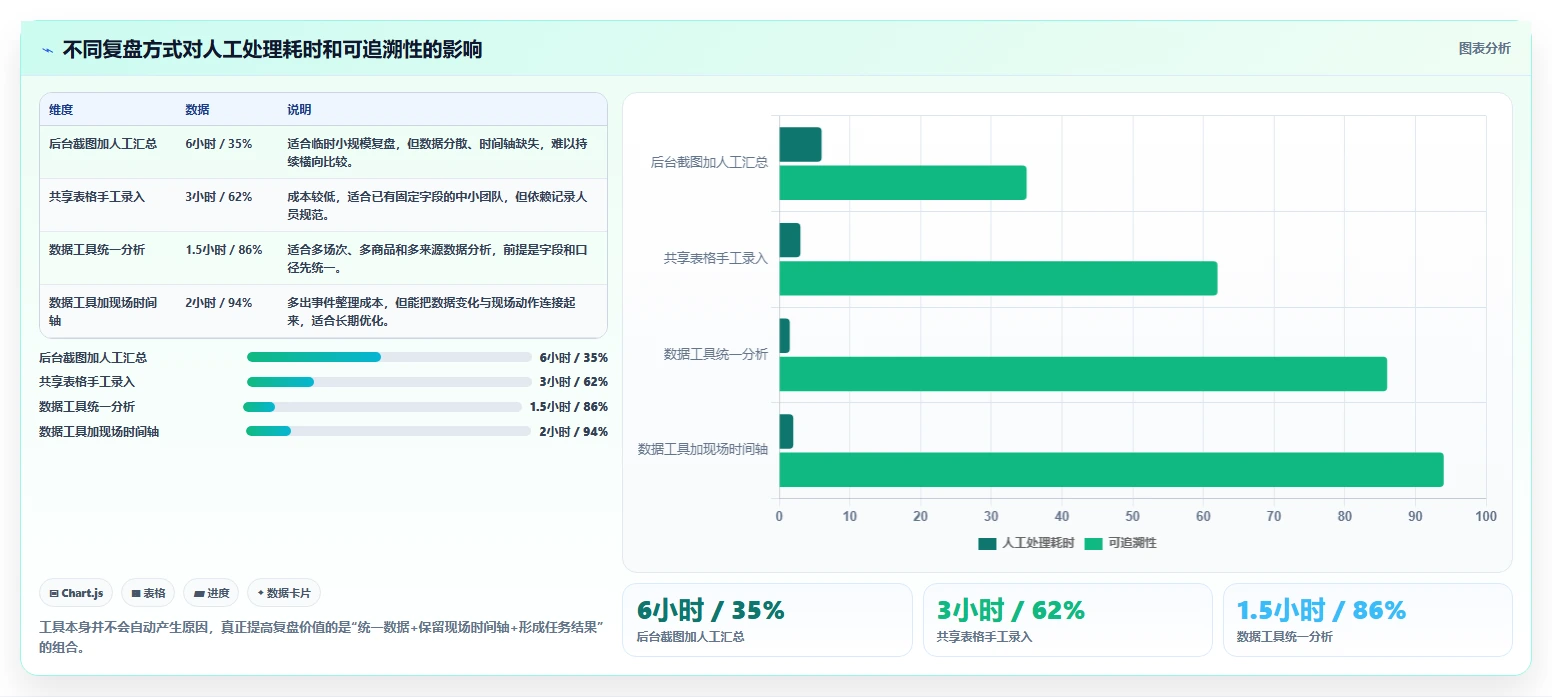Click the 可追溯性 bar for 数据工具统一分析

[1083, 374]
